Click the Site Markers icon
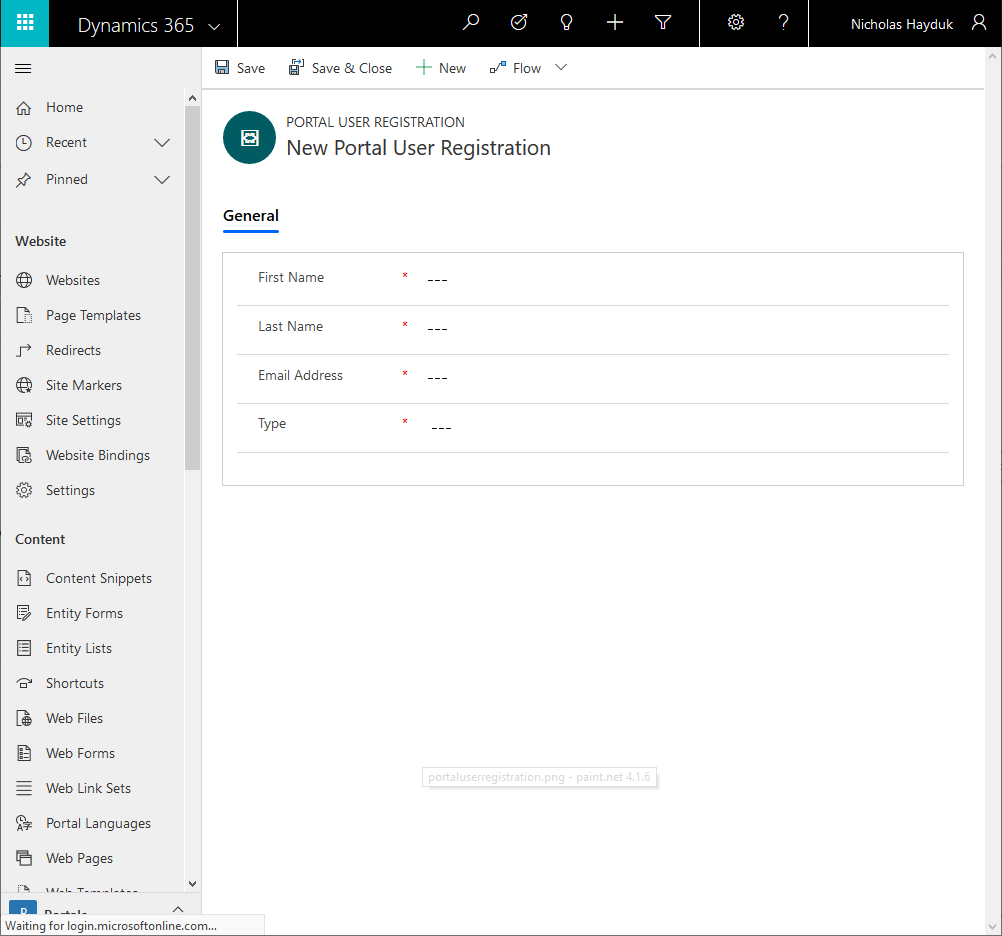The height and width of the screenshot is (936, 1002). tap(24, 385)
